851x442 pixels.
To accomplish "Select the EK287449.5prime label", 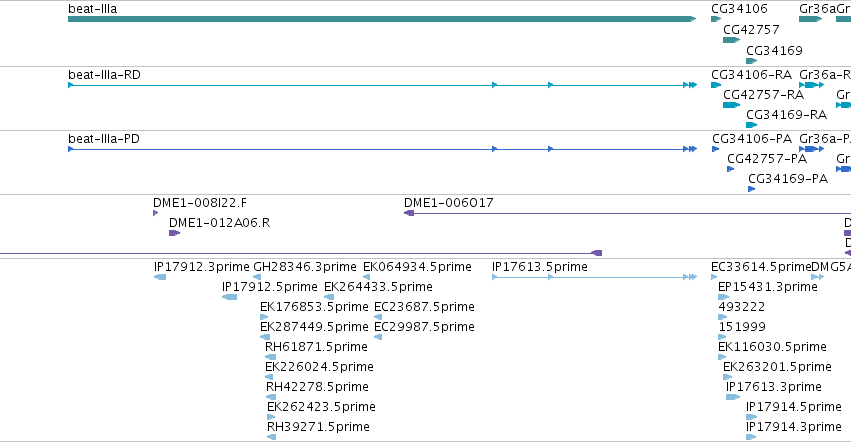I will pos(314,327).
